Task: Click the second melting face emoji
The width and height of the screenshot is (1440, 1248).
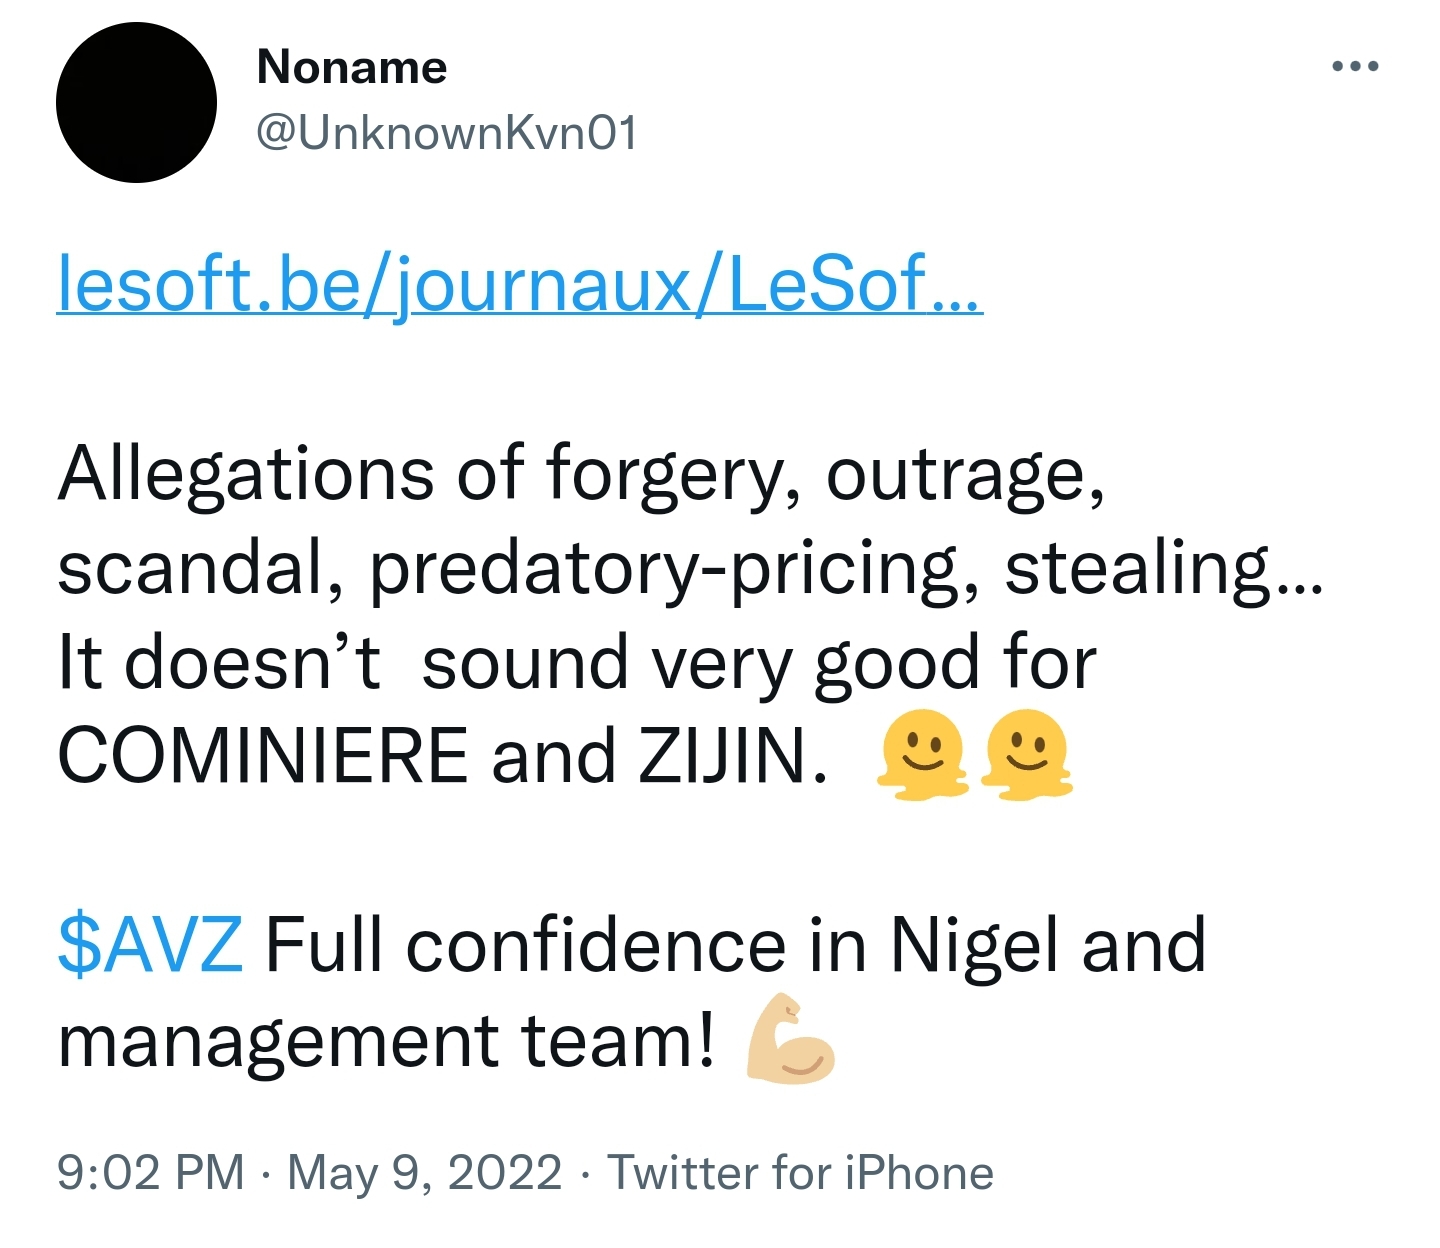Action: tap(1026, 755)
